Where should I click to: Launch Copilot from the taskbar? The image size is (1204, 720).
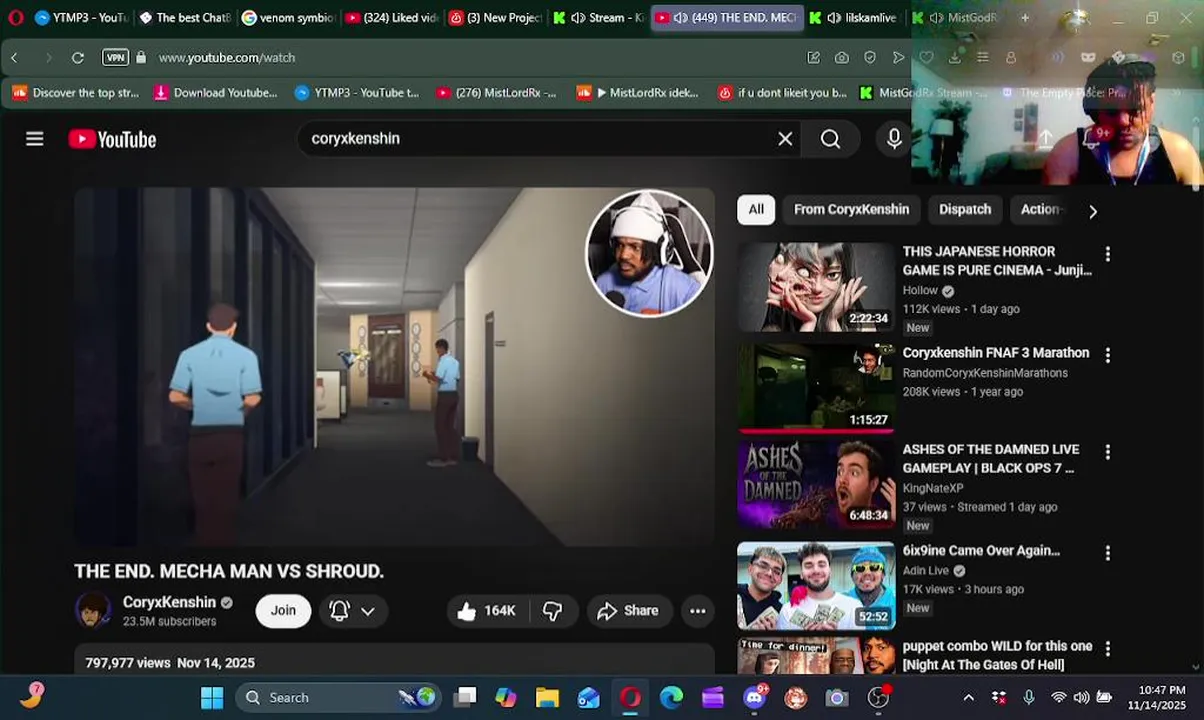pyautogui.click(x=506, y=698)
